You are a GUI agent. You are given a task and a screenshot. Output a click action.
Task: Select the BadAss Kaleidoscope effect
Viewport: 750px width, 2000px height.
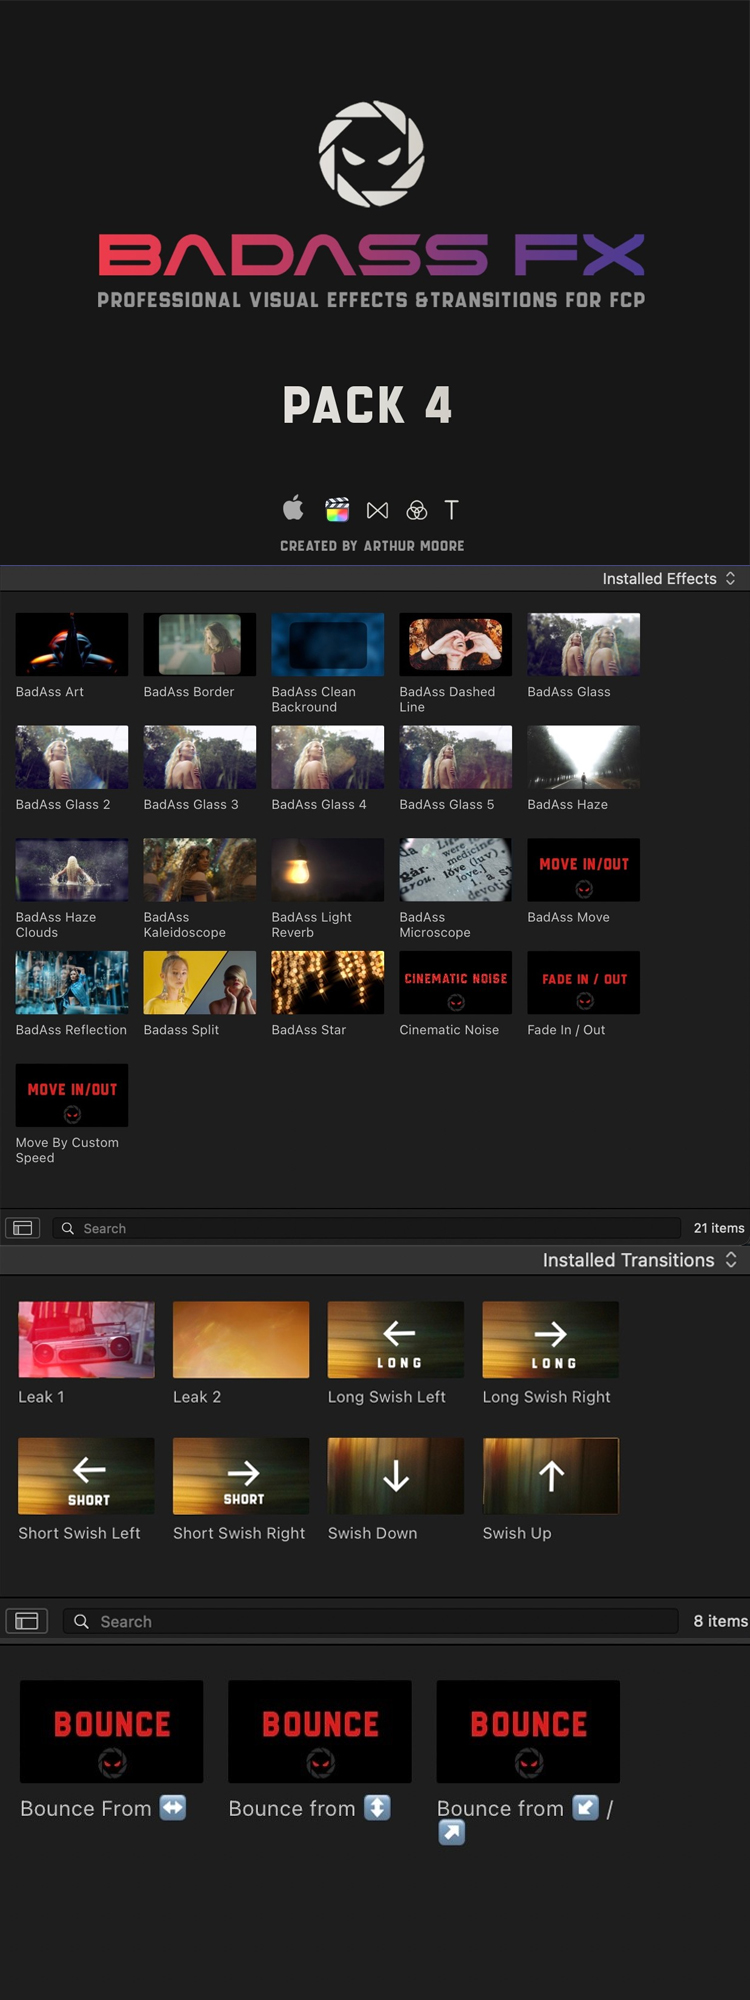(200, 870)
